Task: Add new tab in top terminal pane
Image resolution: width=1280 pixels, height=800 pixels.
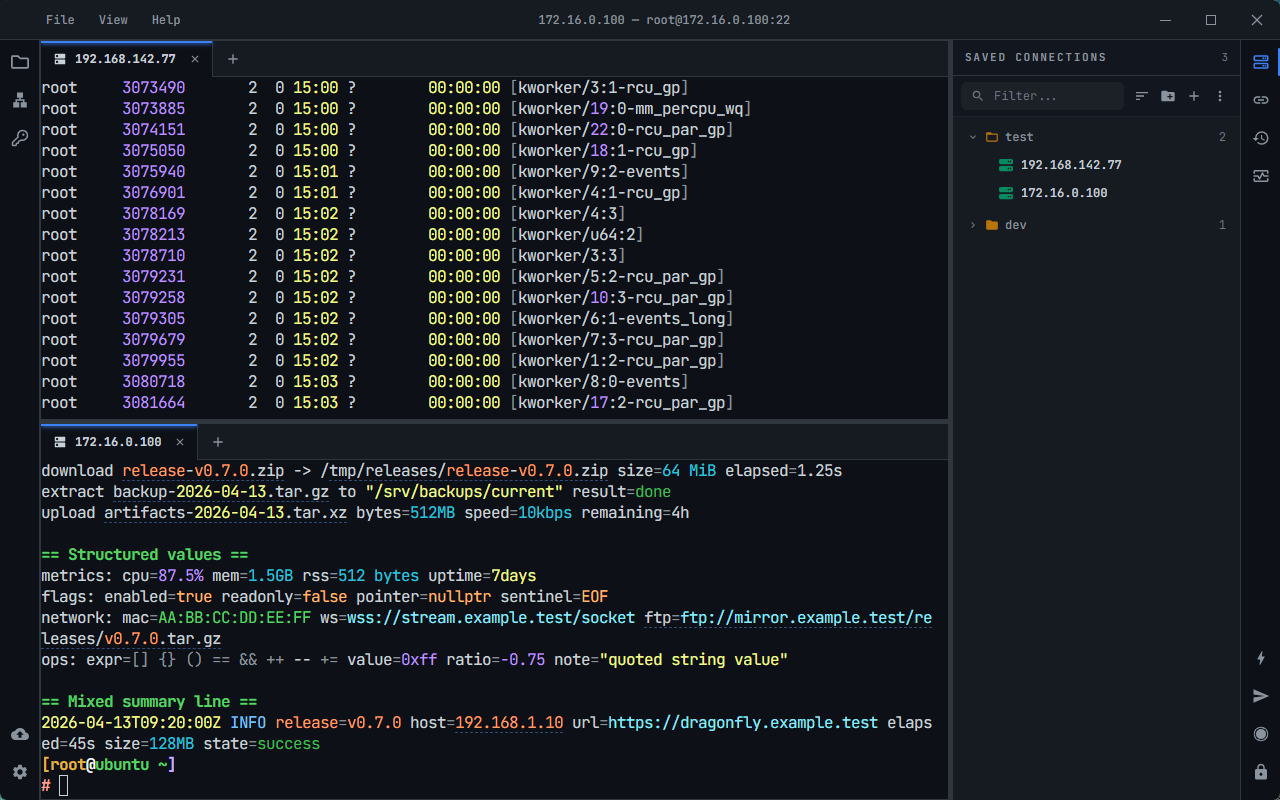Action: click(x=233, y=59)
